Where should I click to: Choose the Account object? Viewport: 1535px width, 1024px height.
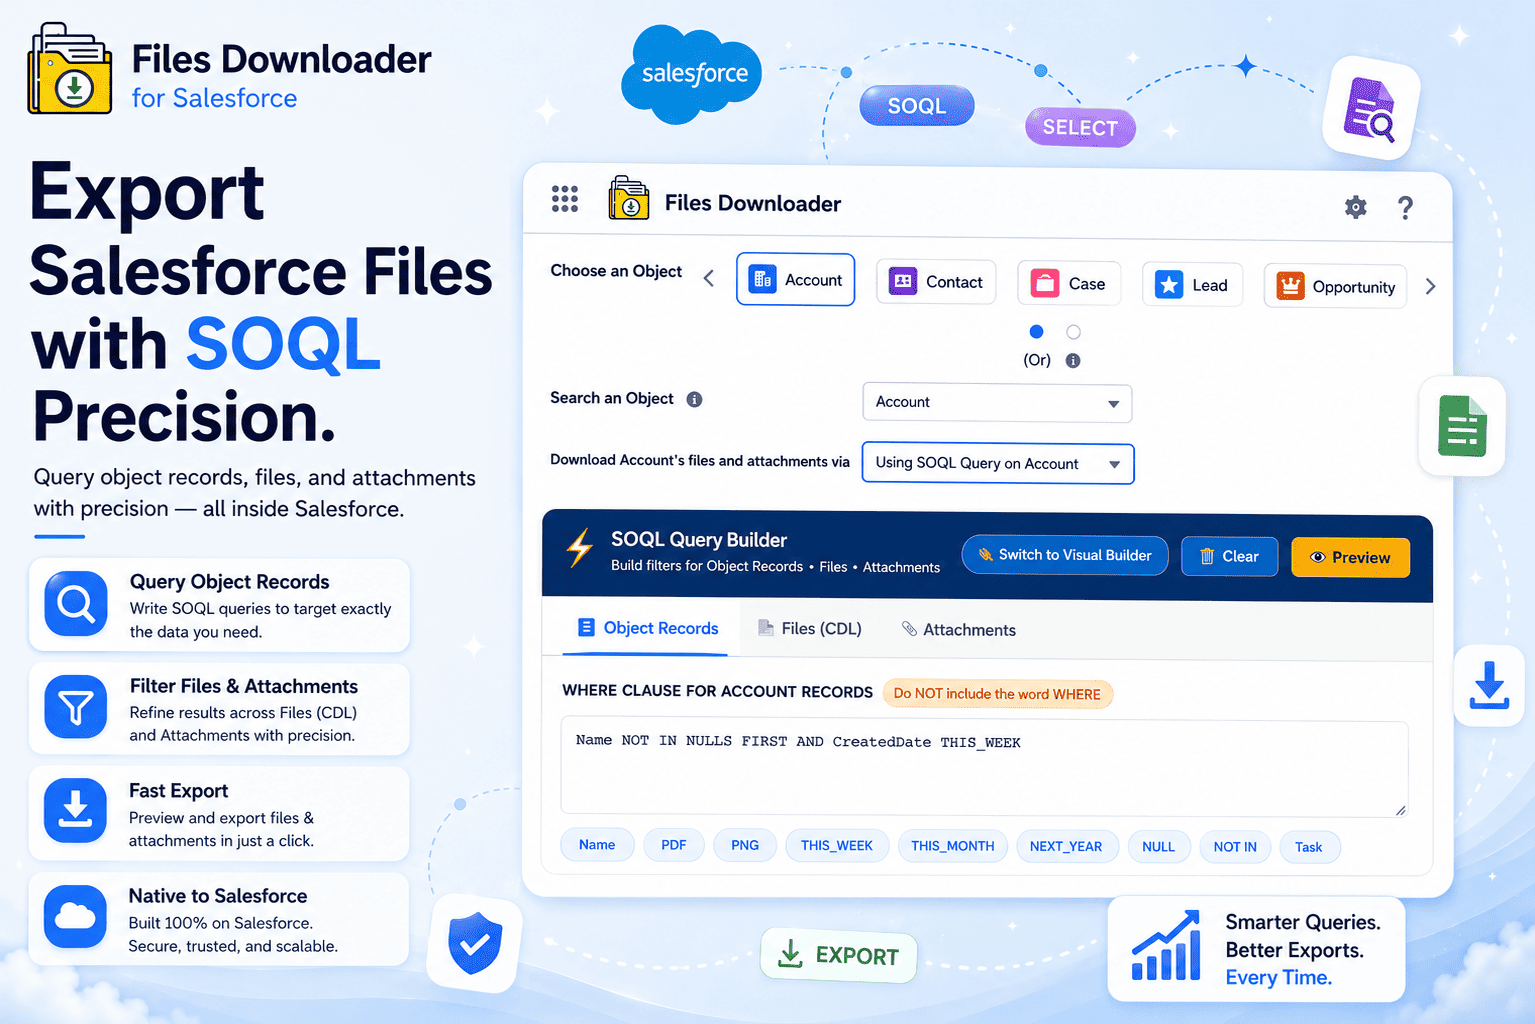pos(796,280)
